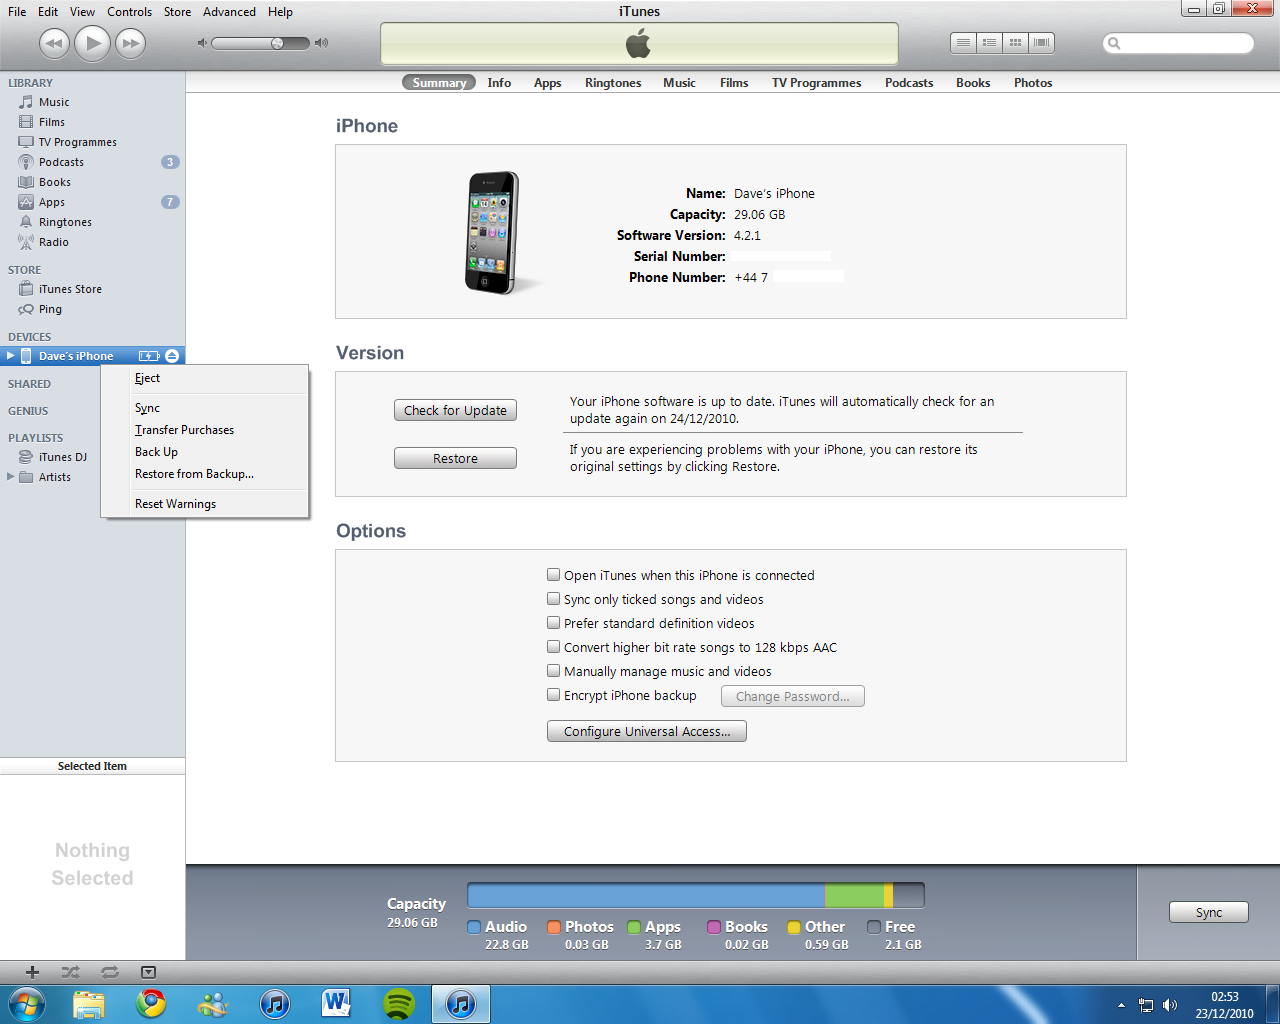
Task: Open Spotify from the taskbar
Action: pos(399,1004)
